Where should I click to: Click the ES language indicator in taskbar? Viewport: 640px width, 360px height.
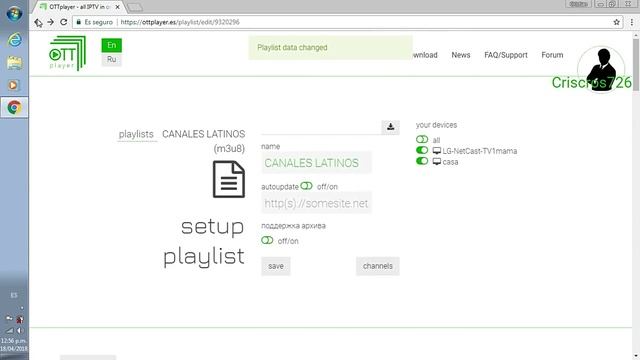click(x=14, y=295)
